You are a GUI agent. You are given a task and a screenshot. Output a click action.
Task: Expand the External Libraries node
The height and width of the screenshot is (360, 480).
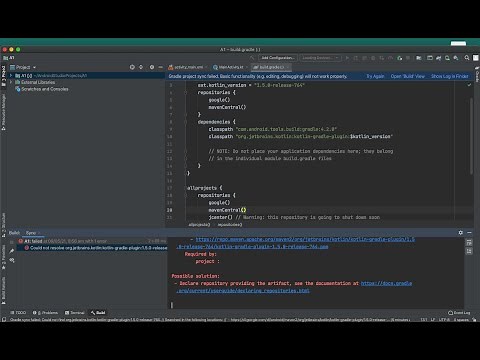click(x=11, y=82)
